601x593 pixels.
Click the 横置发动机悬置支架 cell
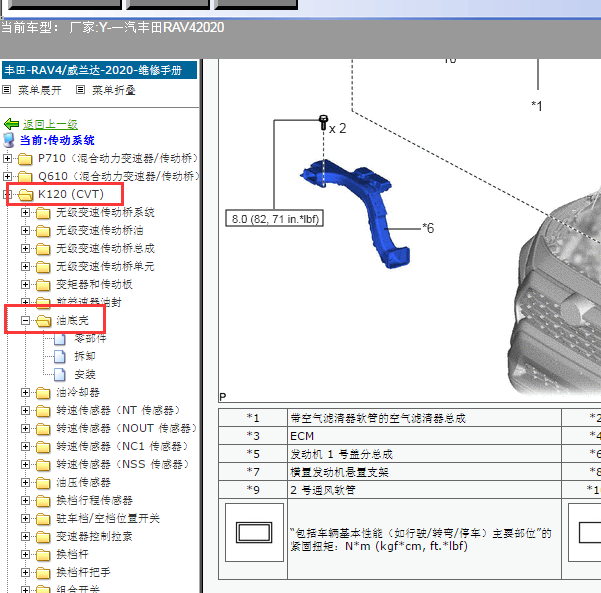click(424, 472)
